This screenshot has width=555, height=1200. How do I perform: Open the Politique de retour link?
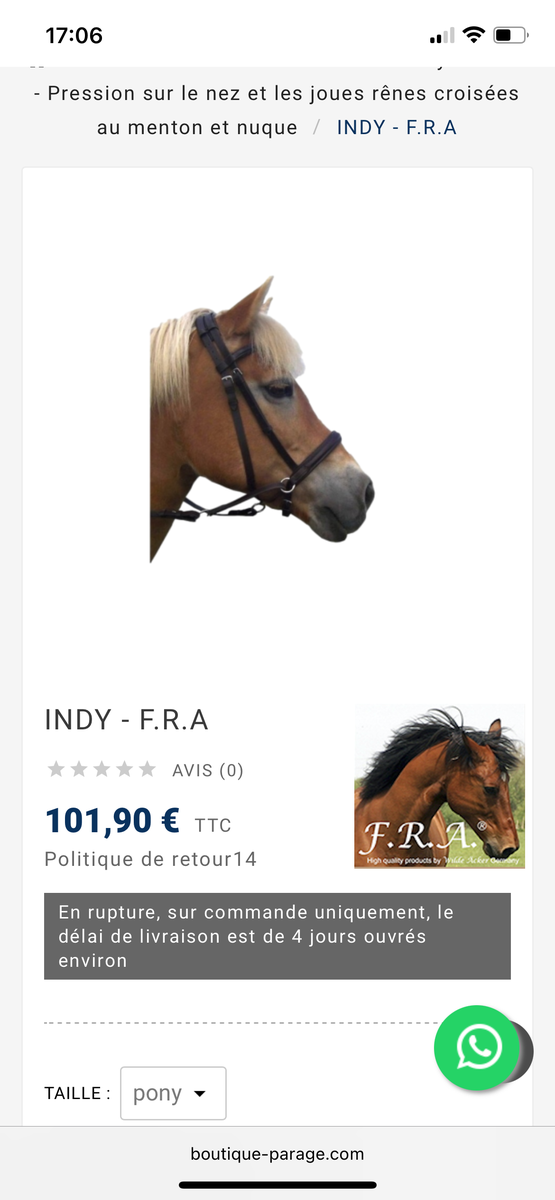click(151, 859)
